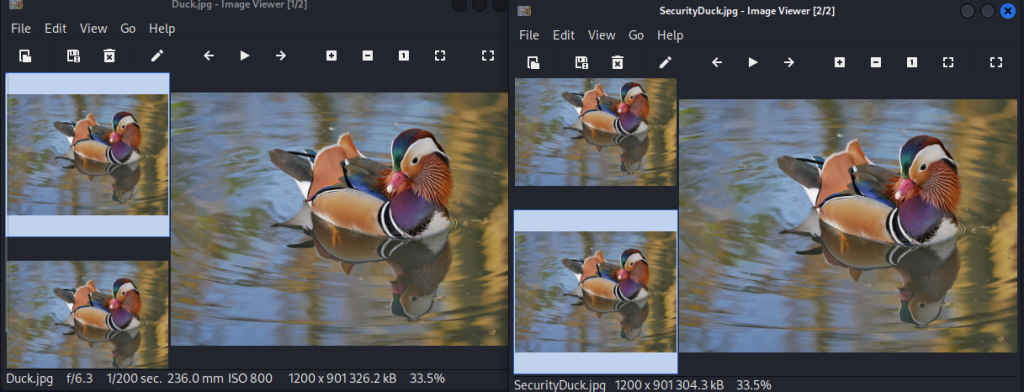
Task: Select the first thumbnail in SecurityDuck.jpg window
Action: click(x=596, y=132)
